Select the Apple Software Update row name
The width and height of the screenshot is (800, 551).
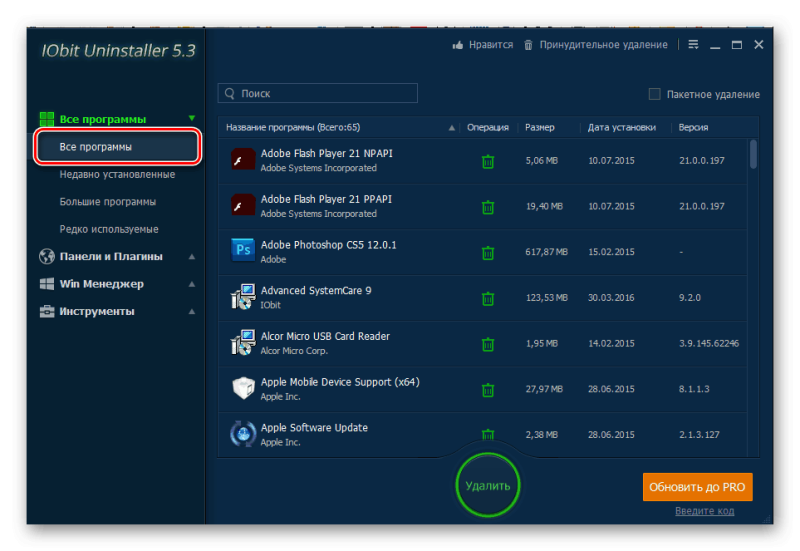click(314, 428)
